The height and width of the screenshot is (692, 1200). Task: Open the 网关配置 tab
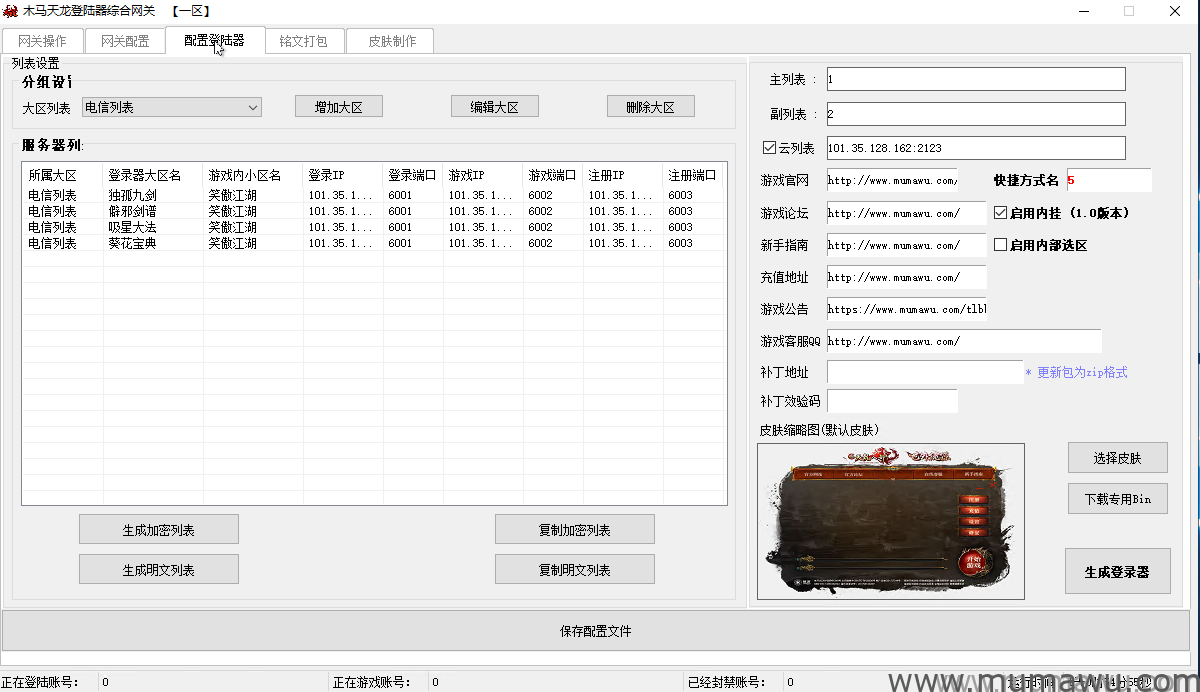[x=125, y=41]
